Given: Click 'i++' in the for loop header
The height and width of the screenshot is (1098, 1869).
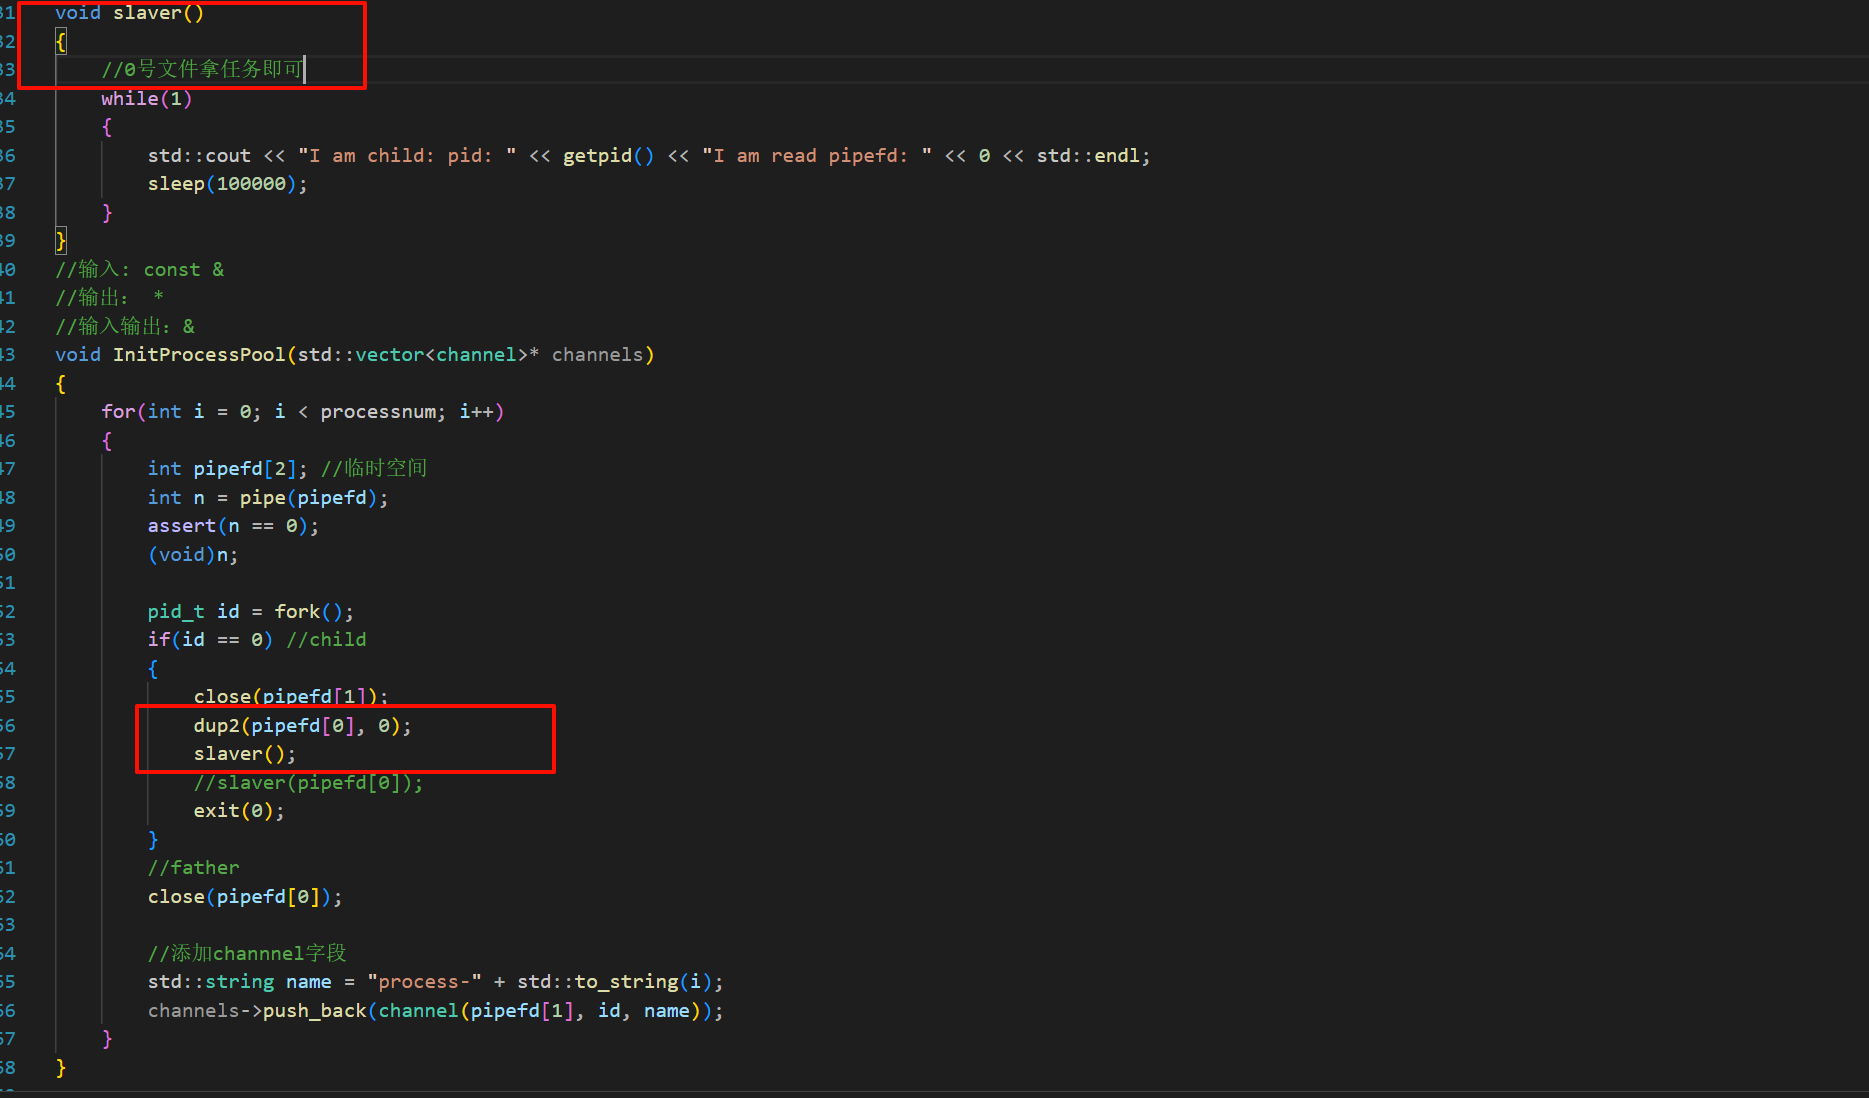Looking at the screenshot, I should (476, 411).
